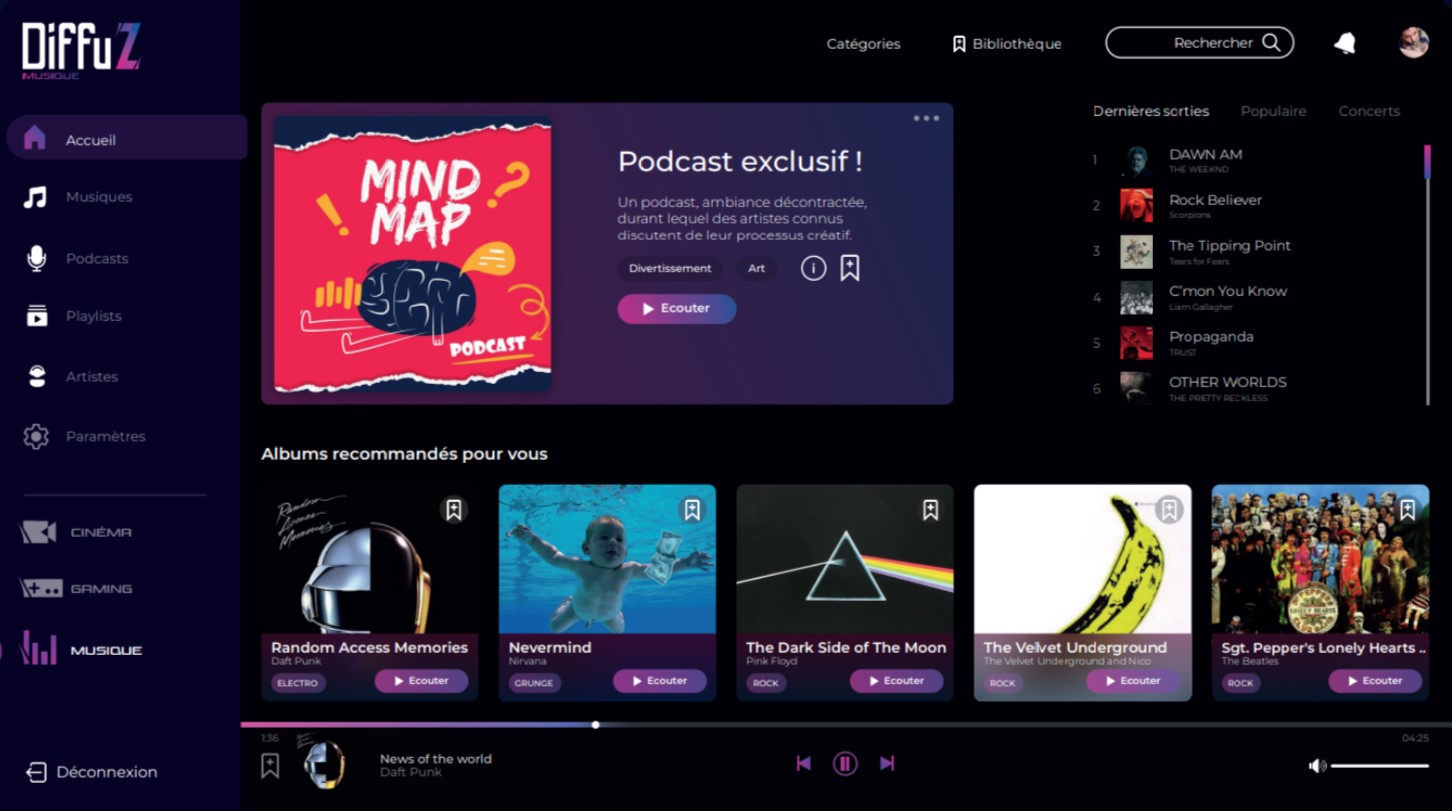
Task: Open three-dot menu on podcast banner
Action: coord(926,119)
